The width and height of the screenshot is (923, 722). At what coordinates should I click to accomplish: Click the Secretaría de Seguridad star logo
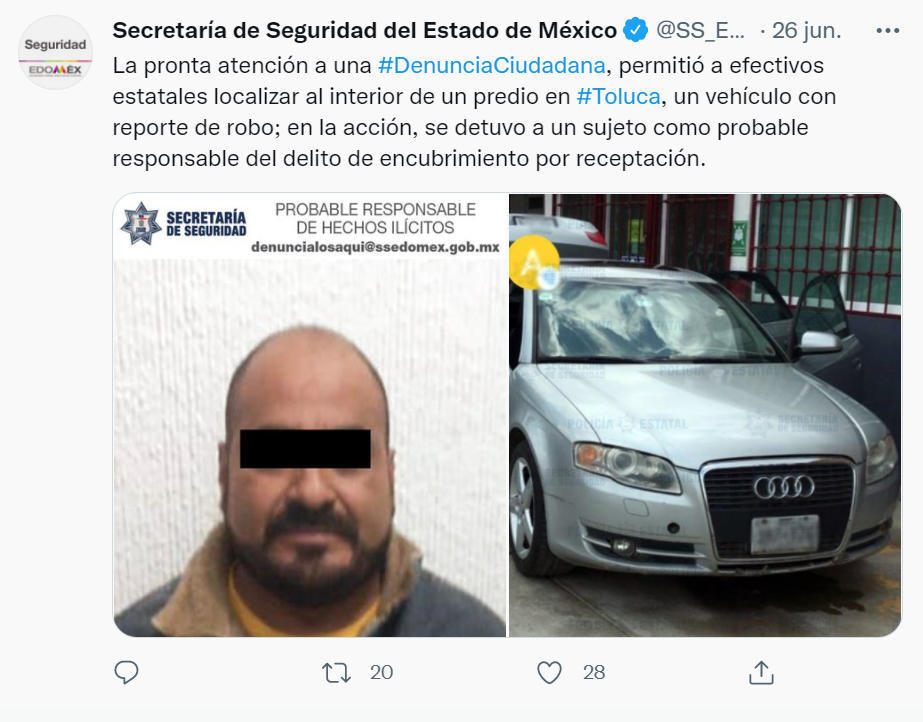point(141,224)
